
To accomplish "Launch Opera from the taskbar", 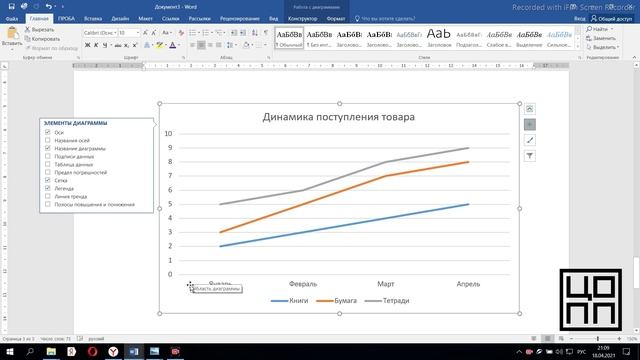I will tap(93, 351).
